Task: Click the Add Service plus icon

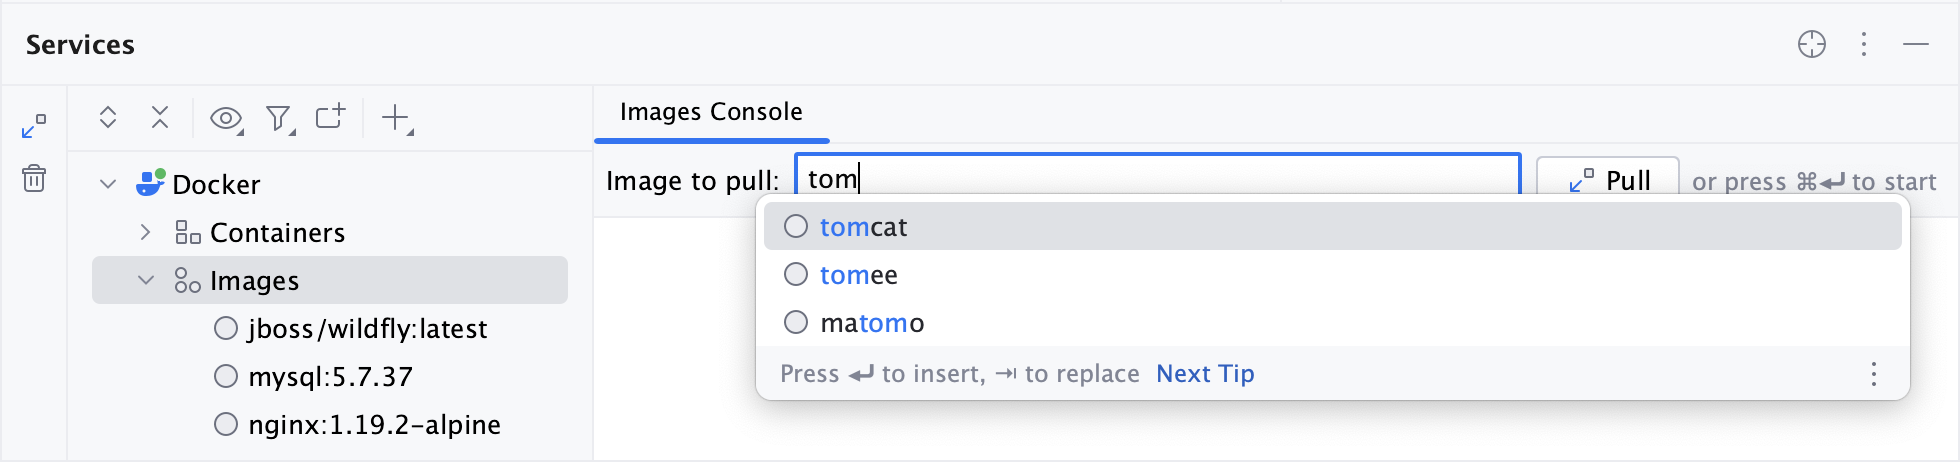Action: [396, 118]
